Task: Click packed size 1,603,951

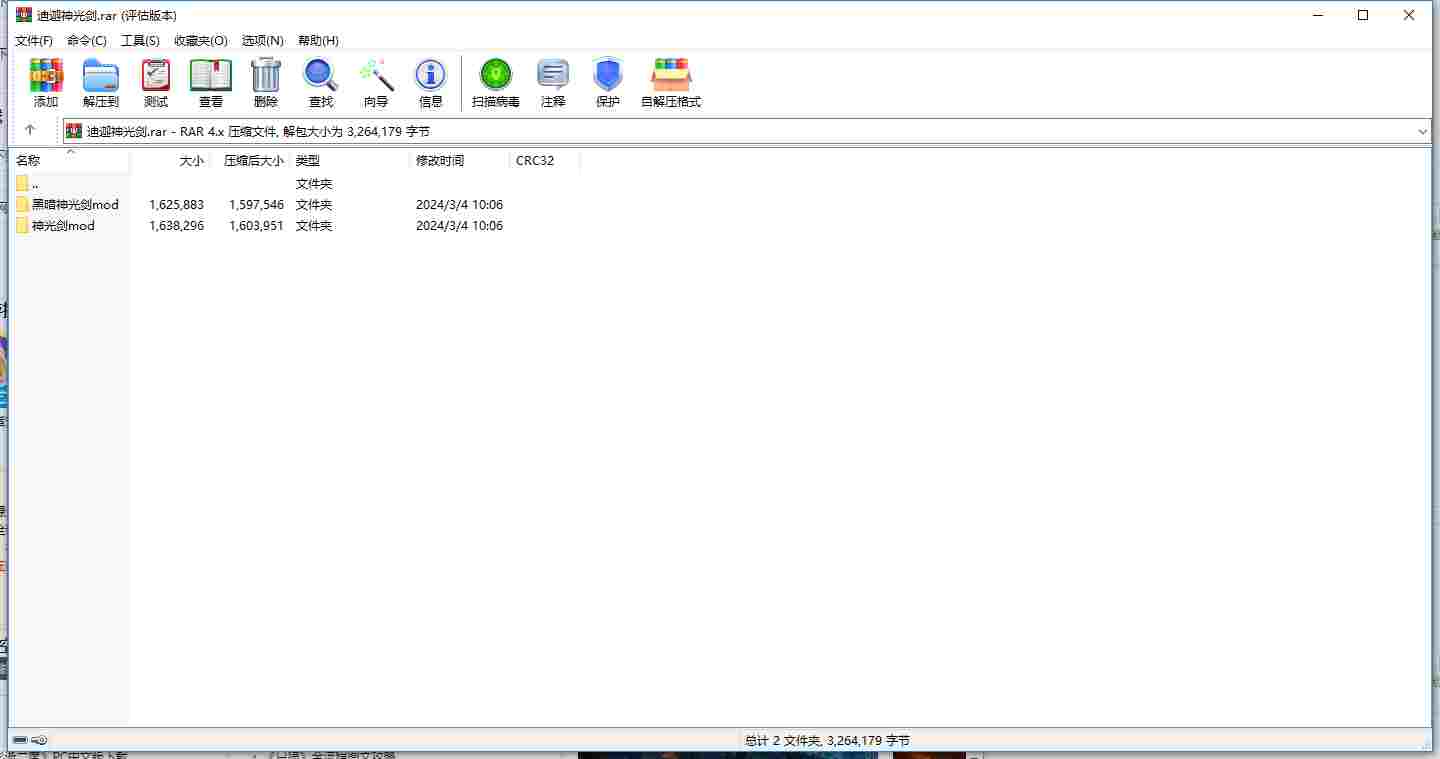Action: [x=256, y=225]
